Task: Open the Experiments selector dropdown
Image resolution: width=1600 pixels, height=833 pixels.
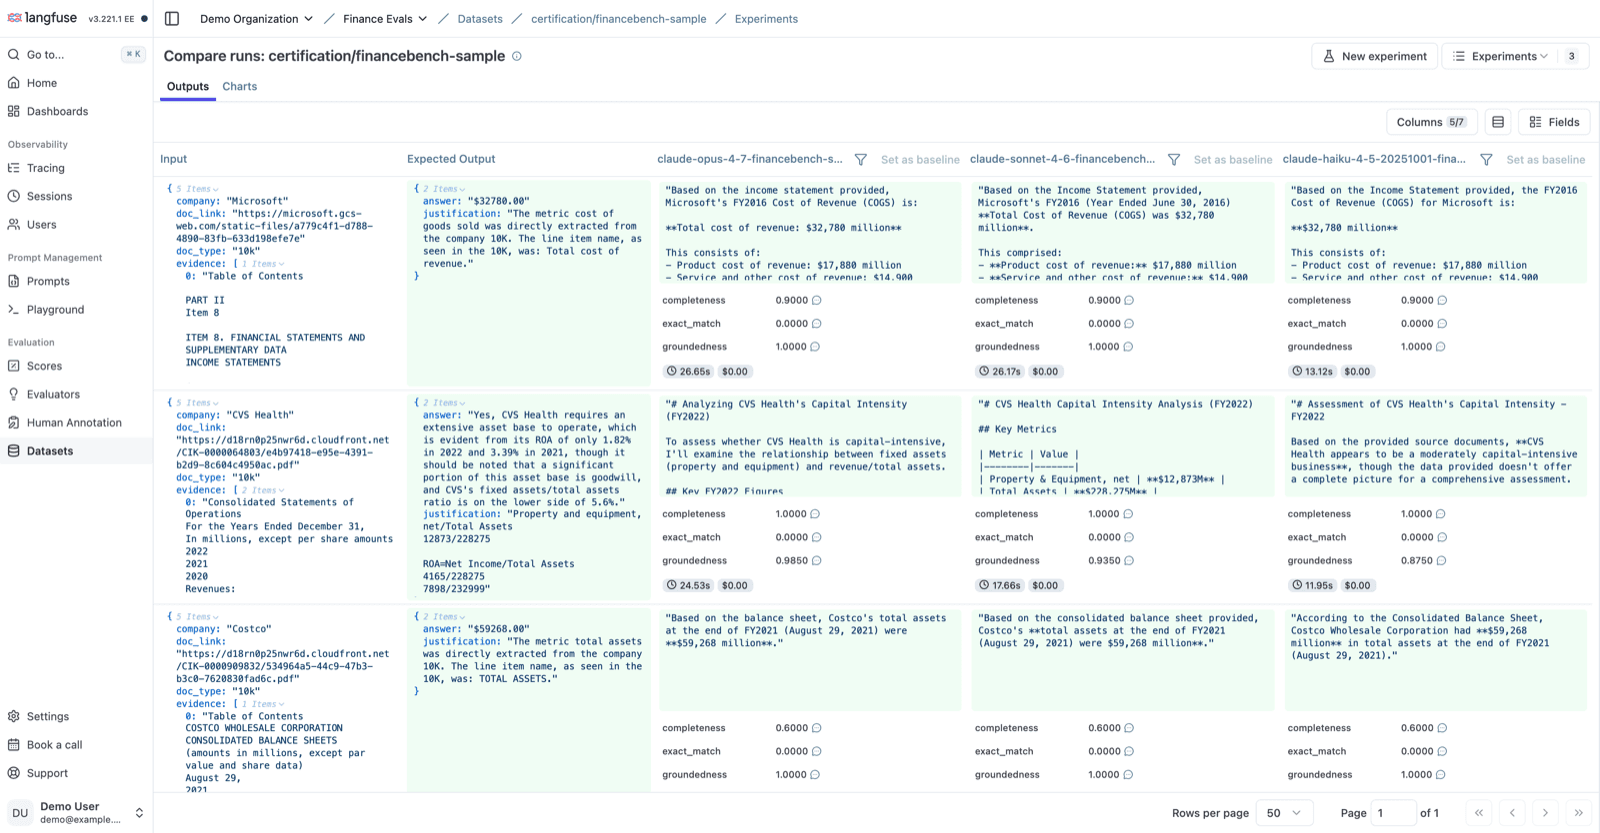Action: click(x=1514, y=56)
